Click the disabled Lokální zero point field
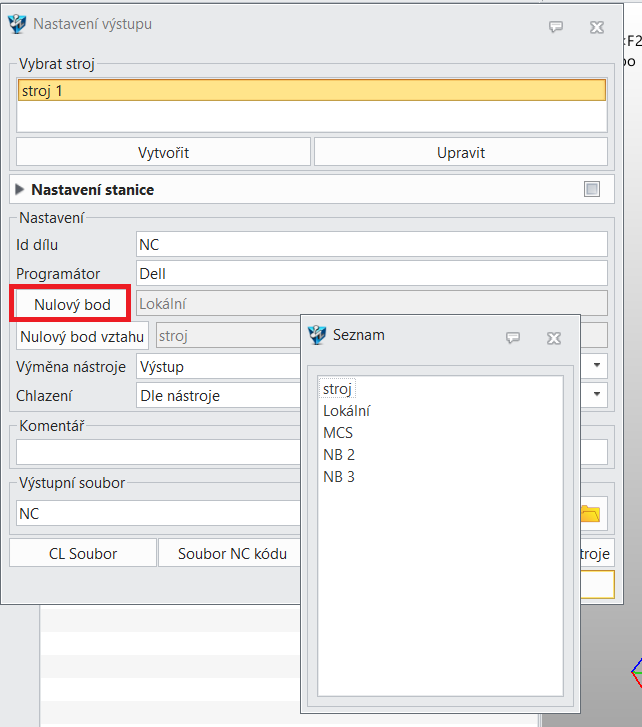Viewport: 642px width, 727px height. pyautogui.click(x=372, y=304)
